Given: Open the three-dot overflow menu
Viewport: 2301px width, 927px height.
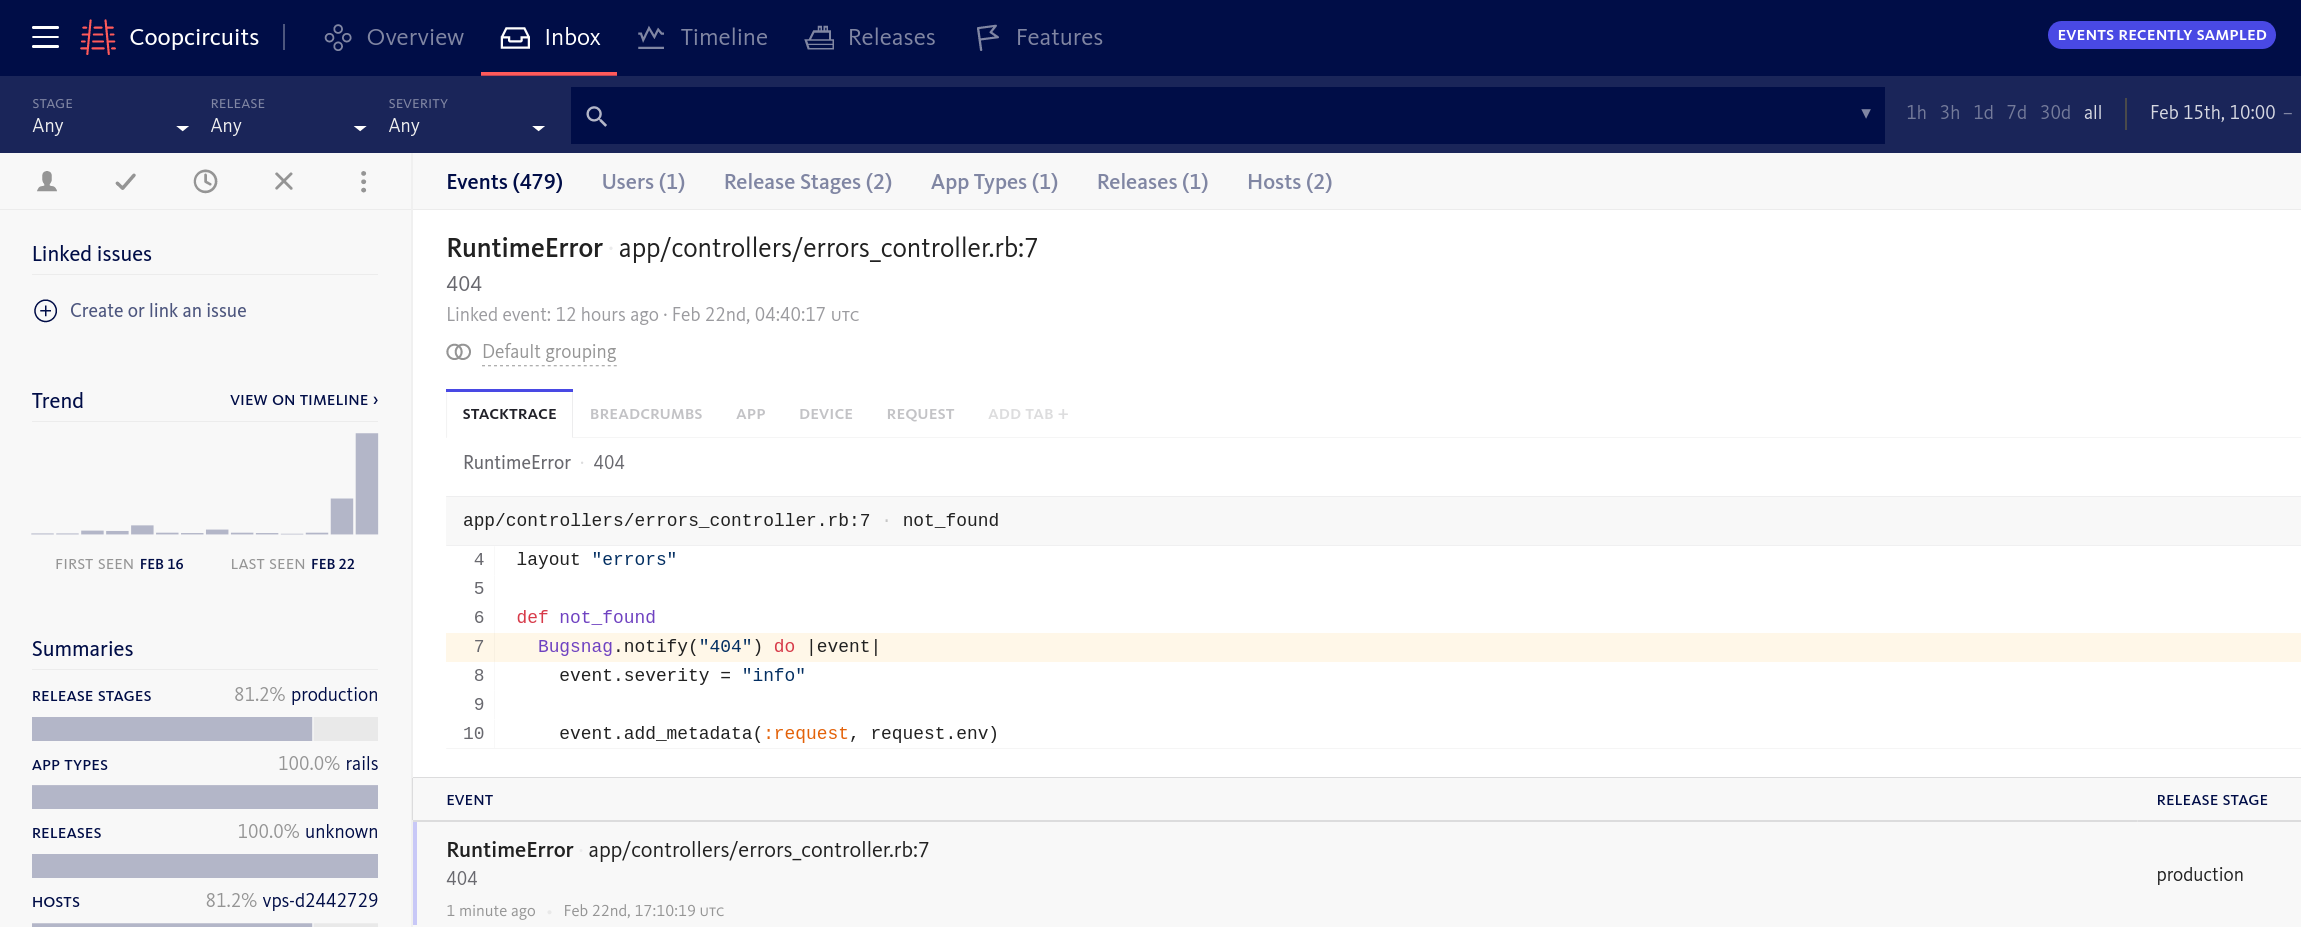Looking at the screenshot, I should [363, 181].
